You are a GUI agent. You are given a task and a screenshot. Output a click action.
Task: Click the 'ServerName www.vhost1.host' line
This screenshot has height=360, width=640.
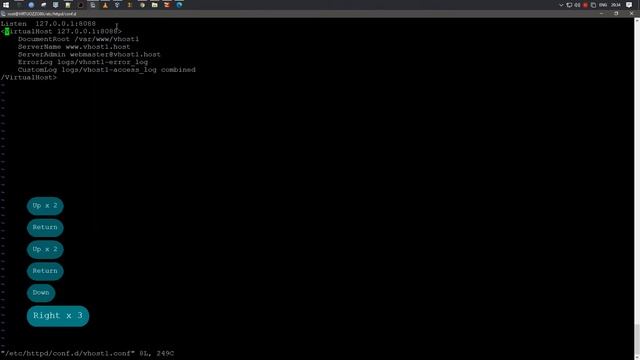tap(74, 47)
